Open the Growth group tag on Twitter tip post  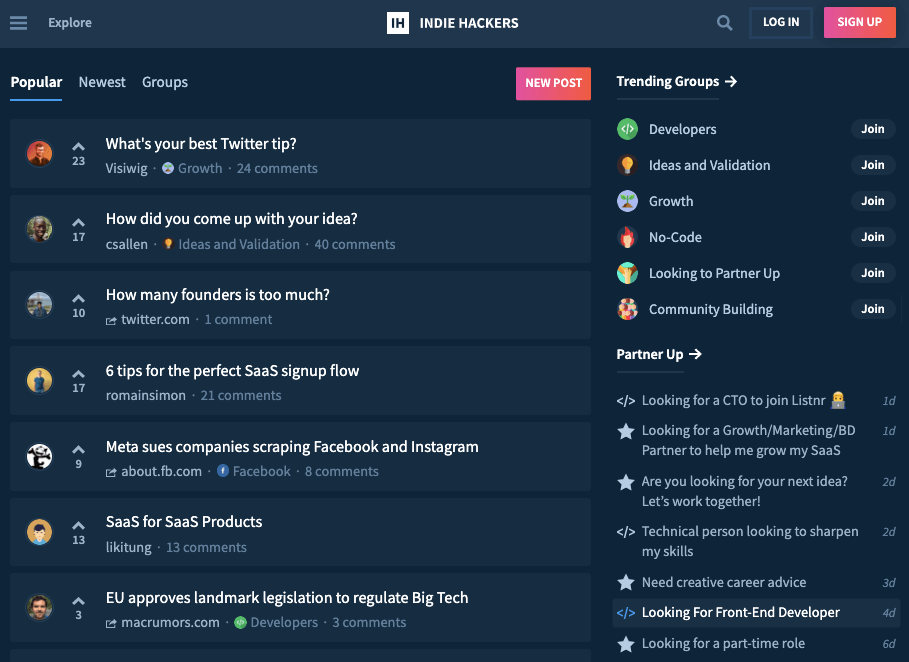[x=200, y=169]
